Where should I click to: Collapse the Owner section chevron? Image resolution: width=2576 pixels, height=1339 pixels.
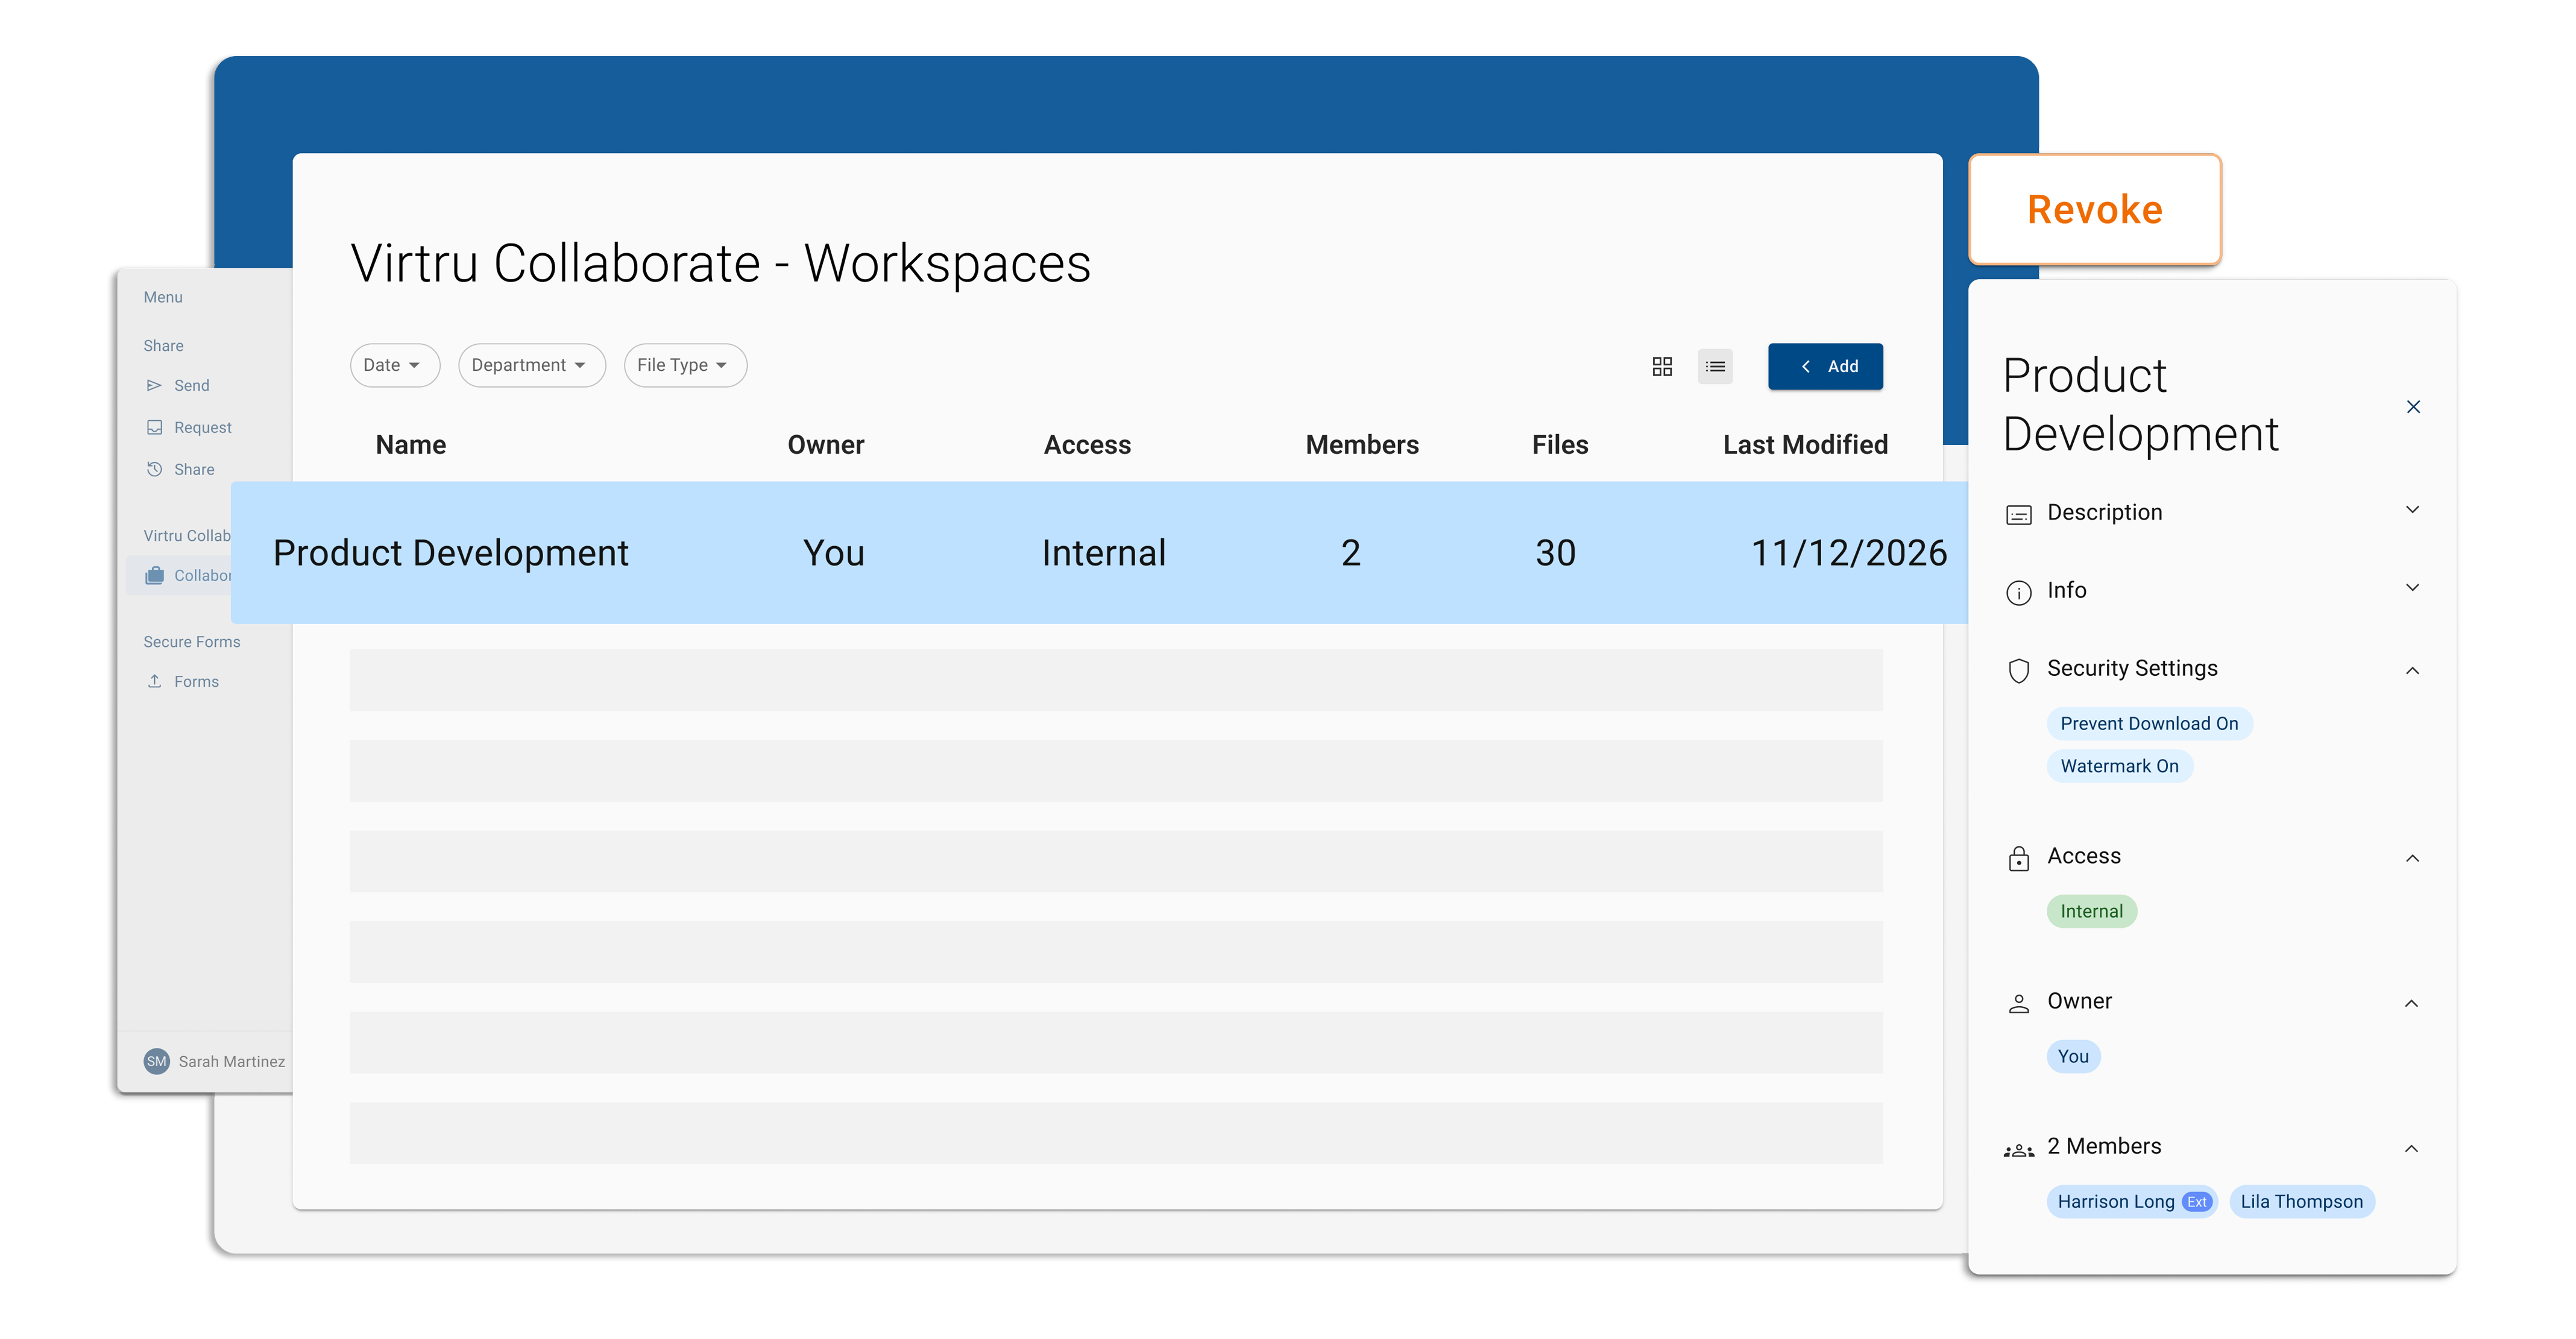tap(2412, 1003)
